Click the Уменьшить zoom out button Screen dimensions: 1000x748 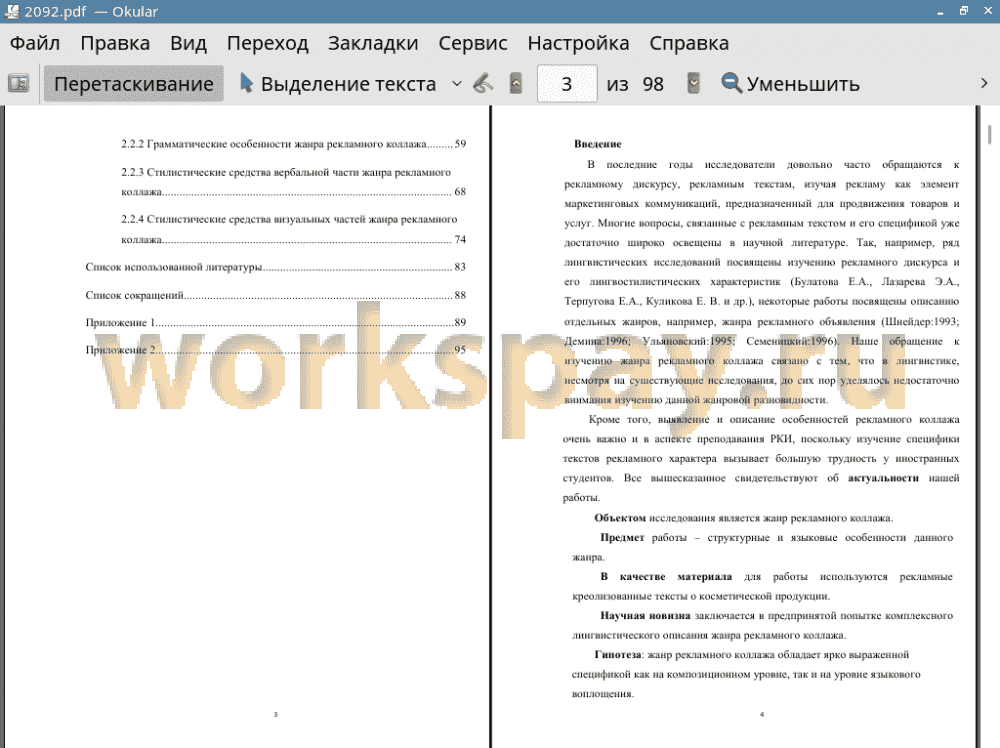click(x=791, y=84)
